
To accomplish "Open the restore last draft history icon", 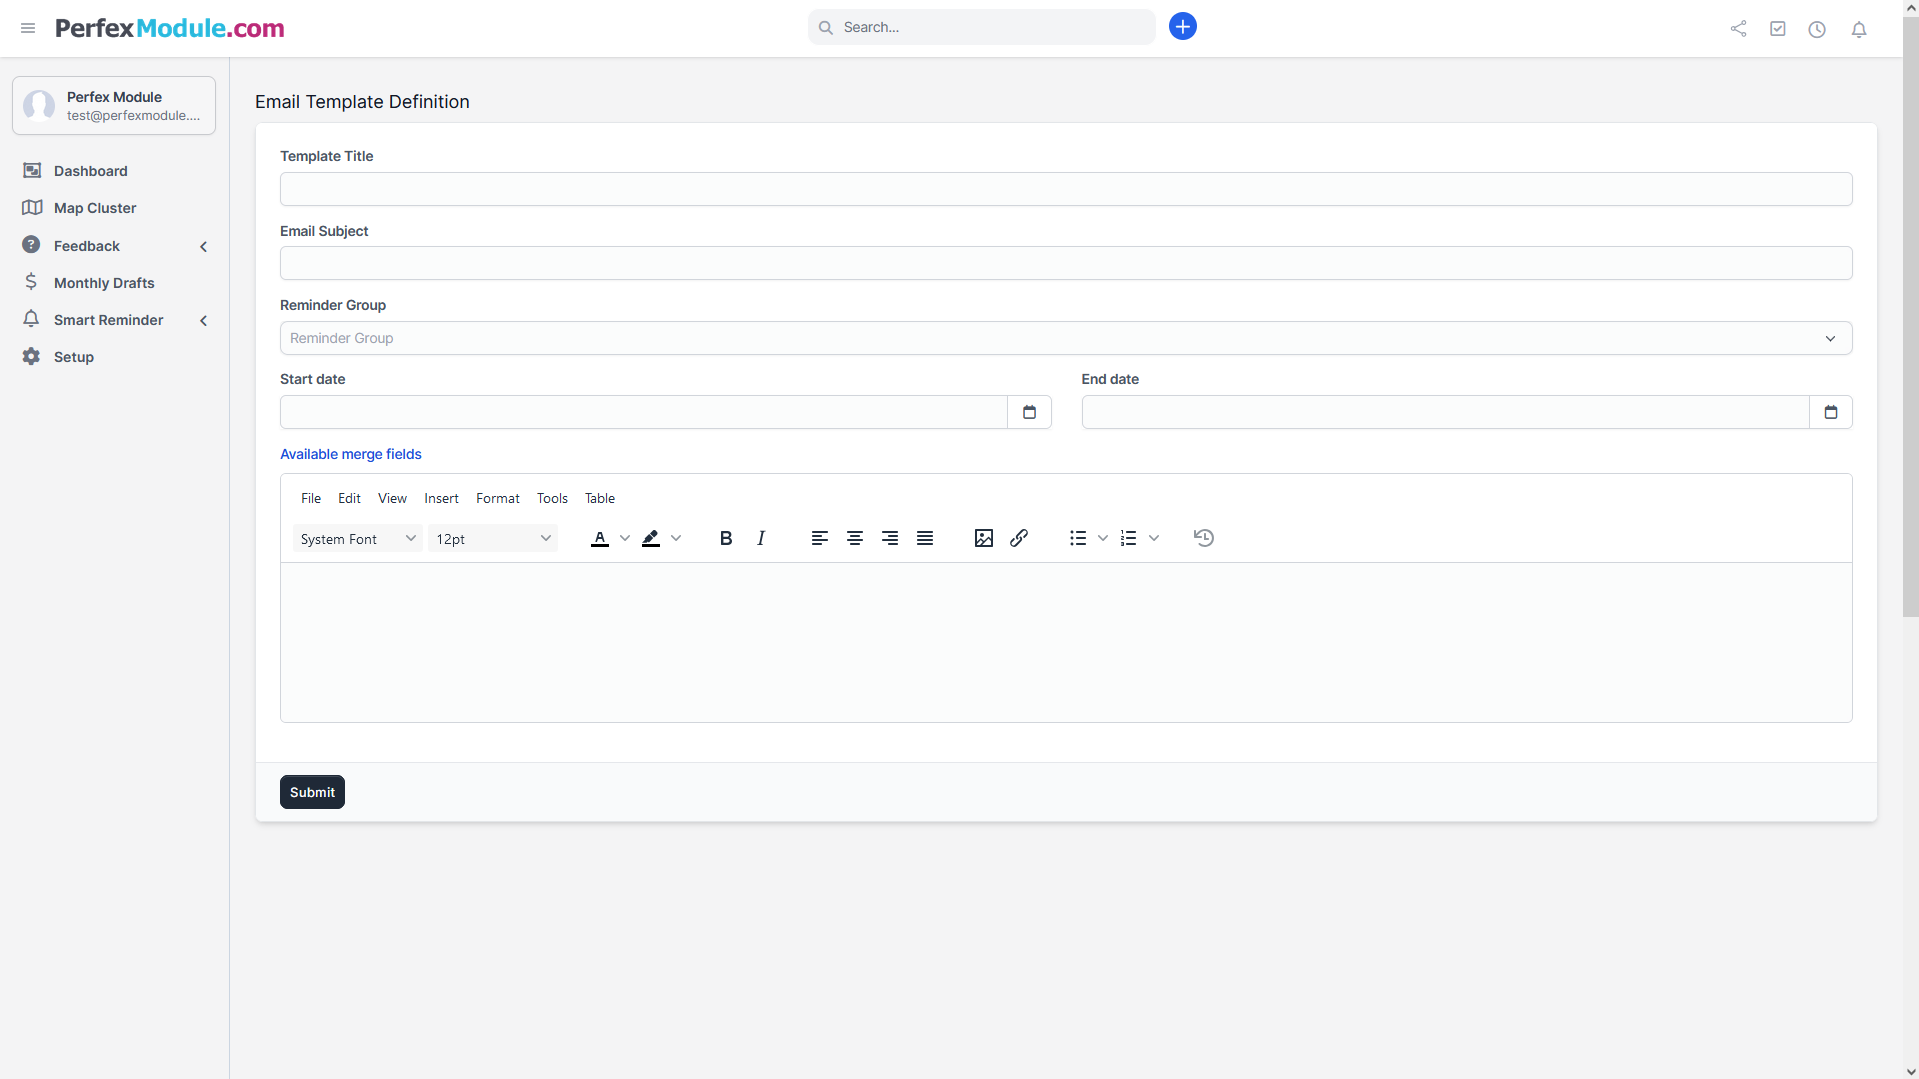I will click(1204, 538).
